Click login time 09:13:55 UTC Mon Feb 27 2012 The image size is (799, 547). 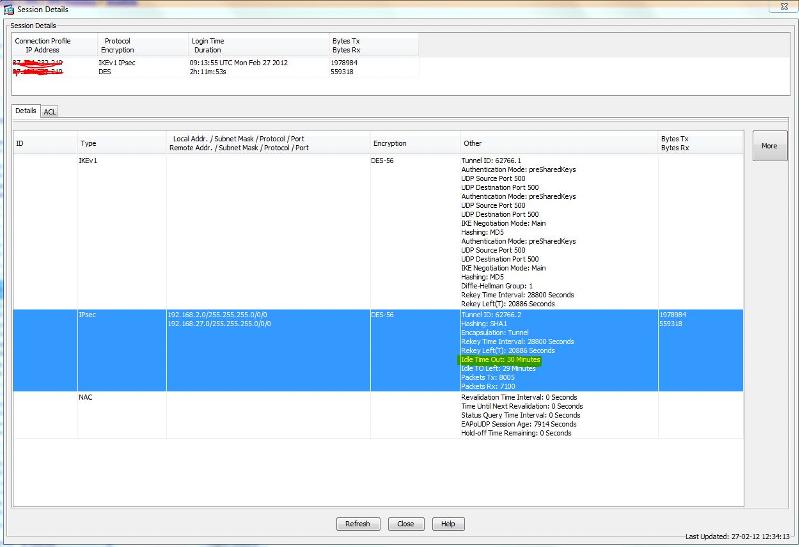pyautogui.click(x=238, y=63)
